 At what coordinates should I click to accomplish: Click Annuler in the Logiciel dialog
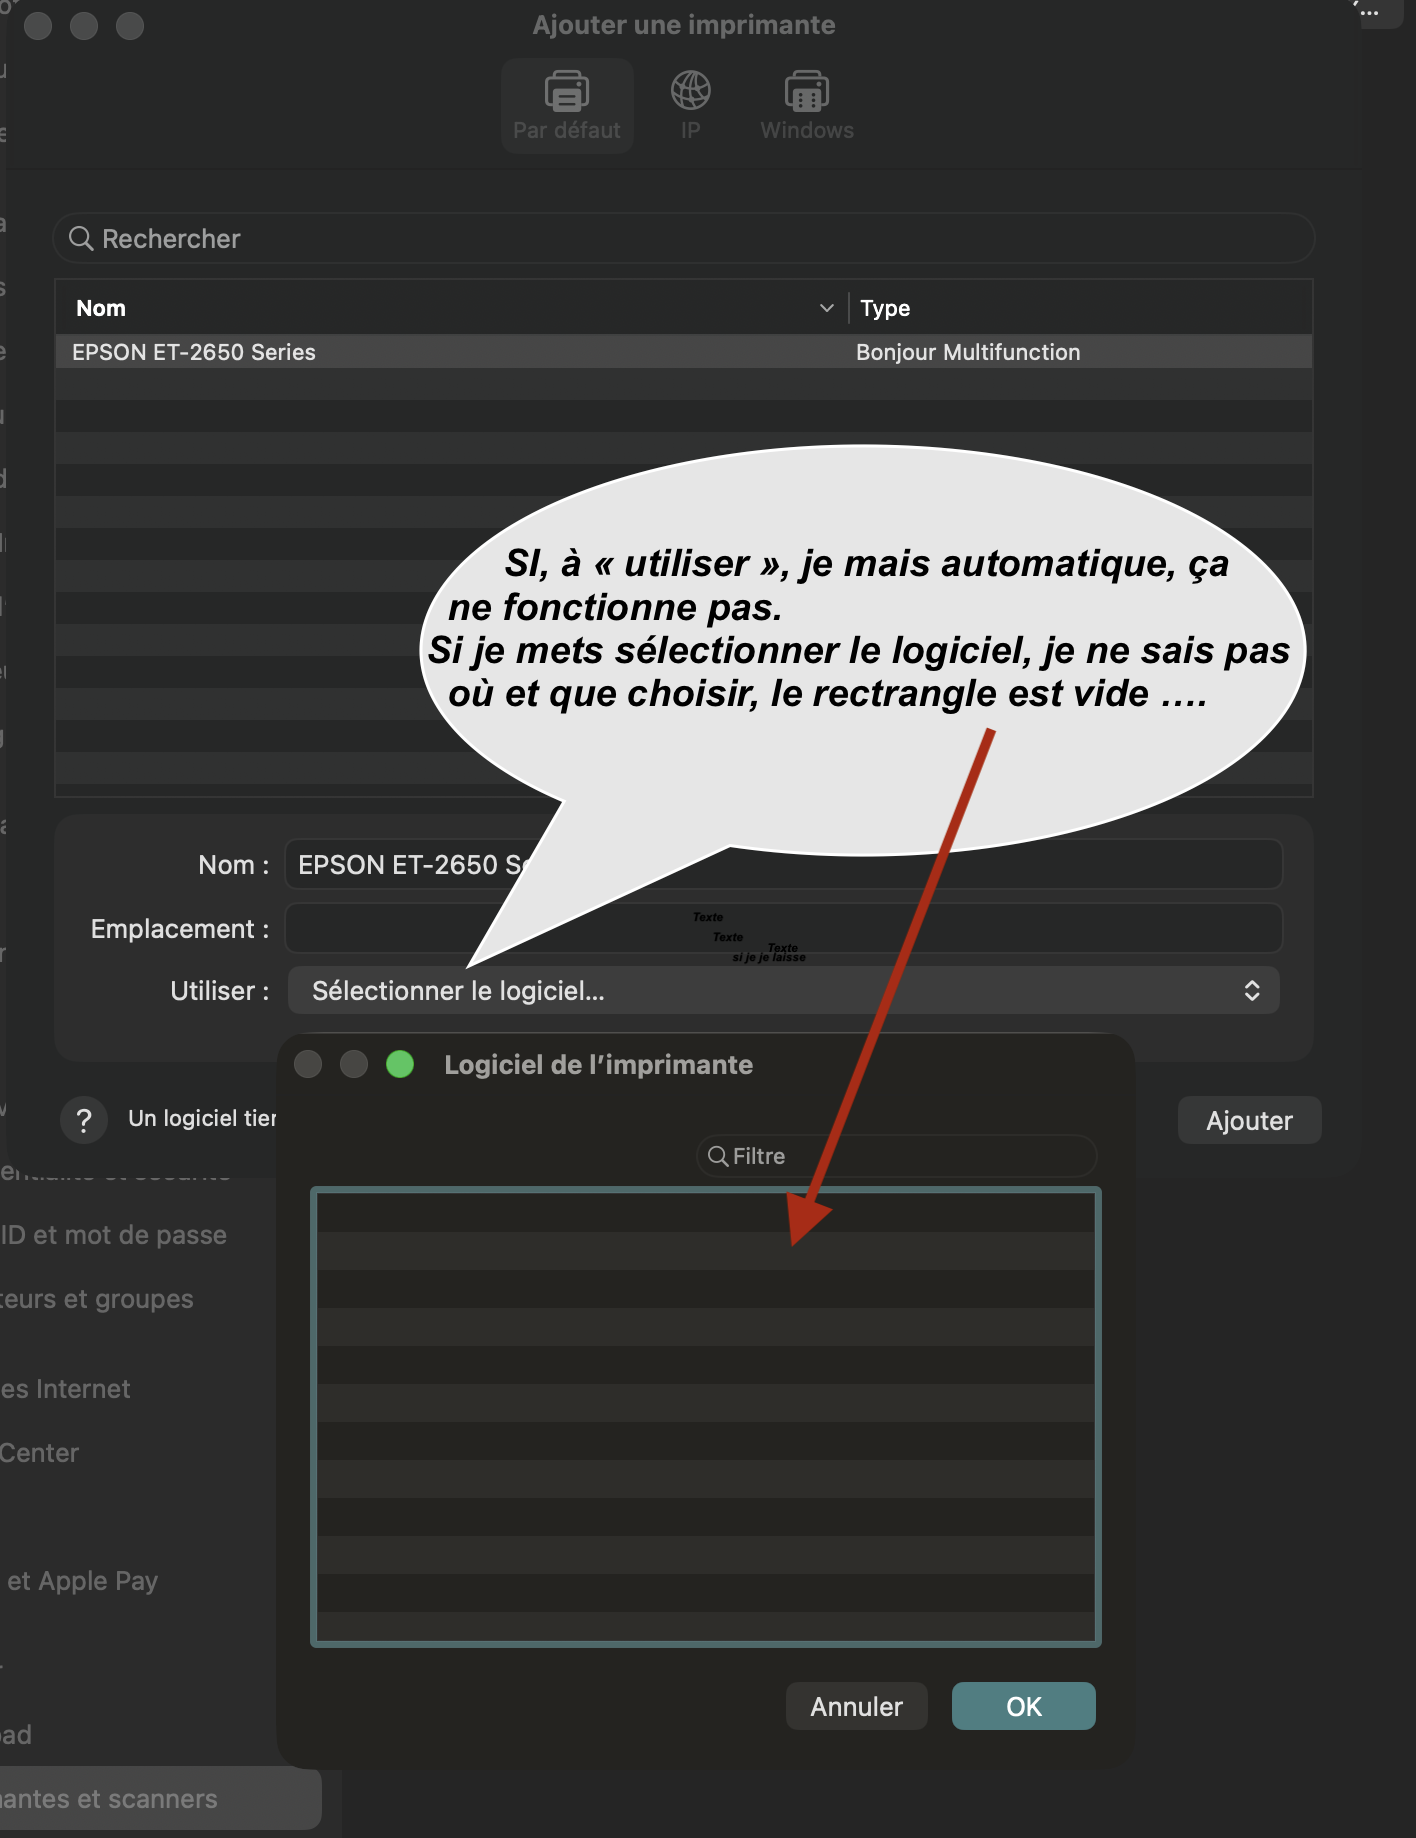point(857,1706)
